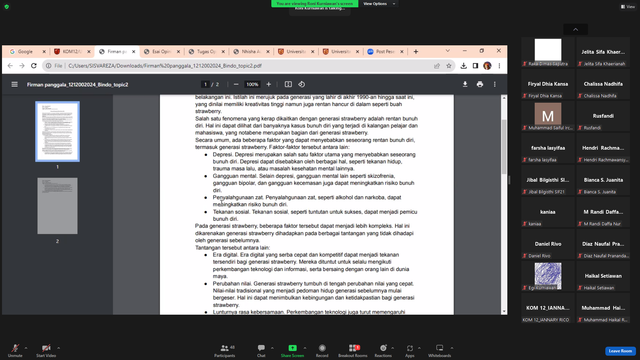This screenshot has height=360, width=640.
Task: Click the share page icon in address bar
Action: (437, 66)
